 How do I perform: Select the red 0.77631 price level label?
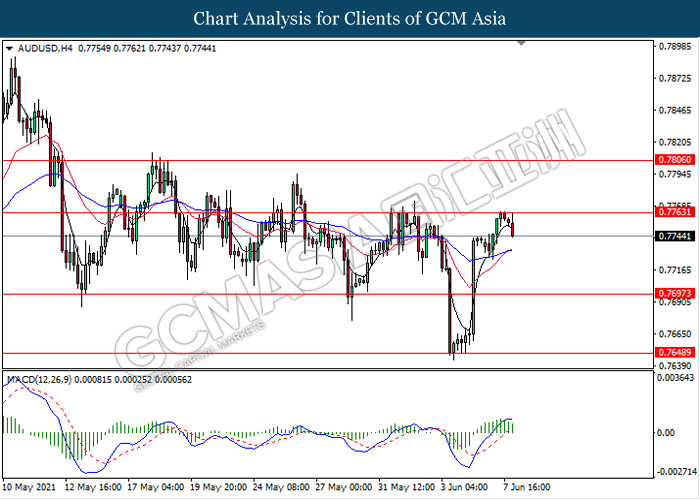click(x=675, y=212)
